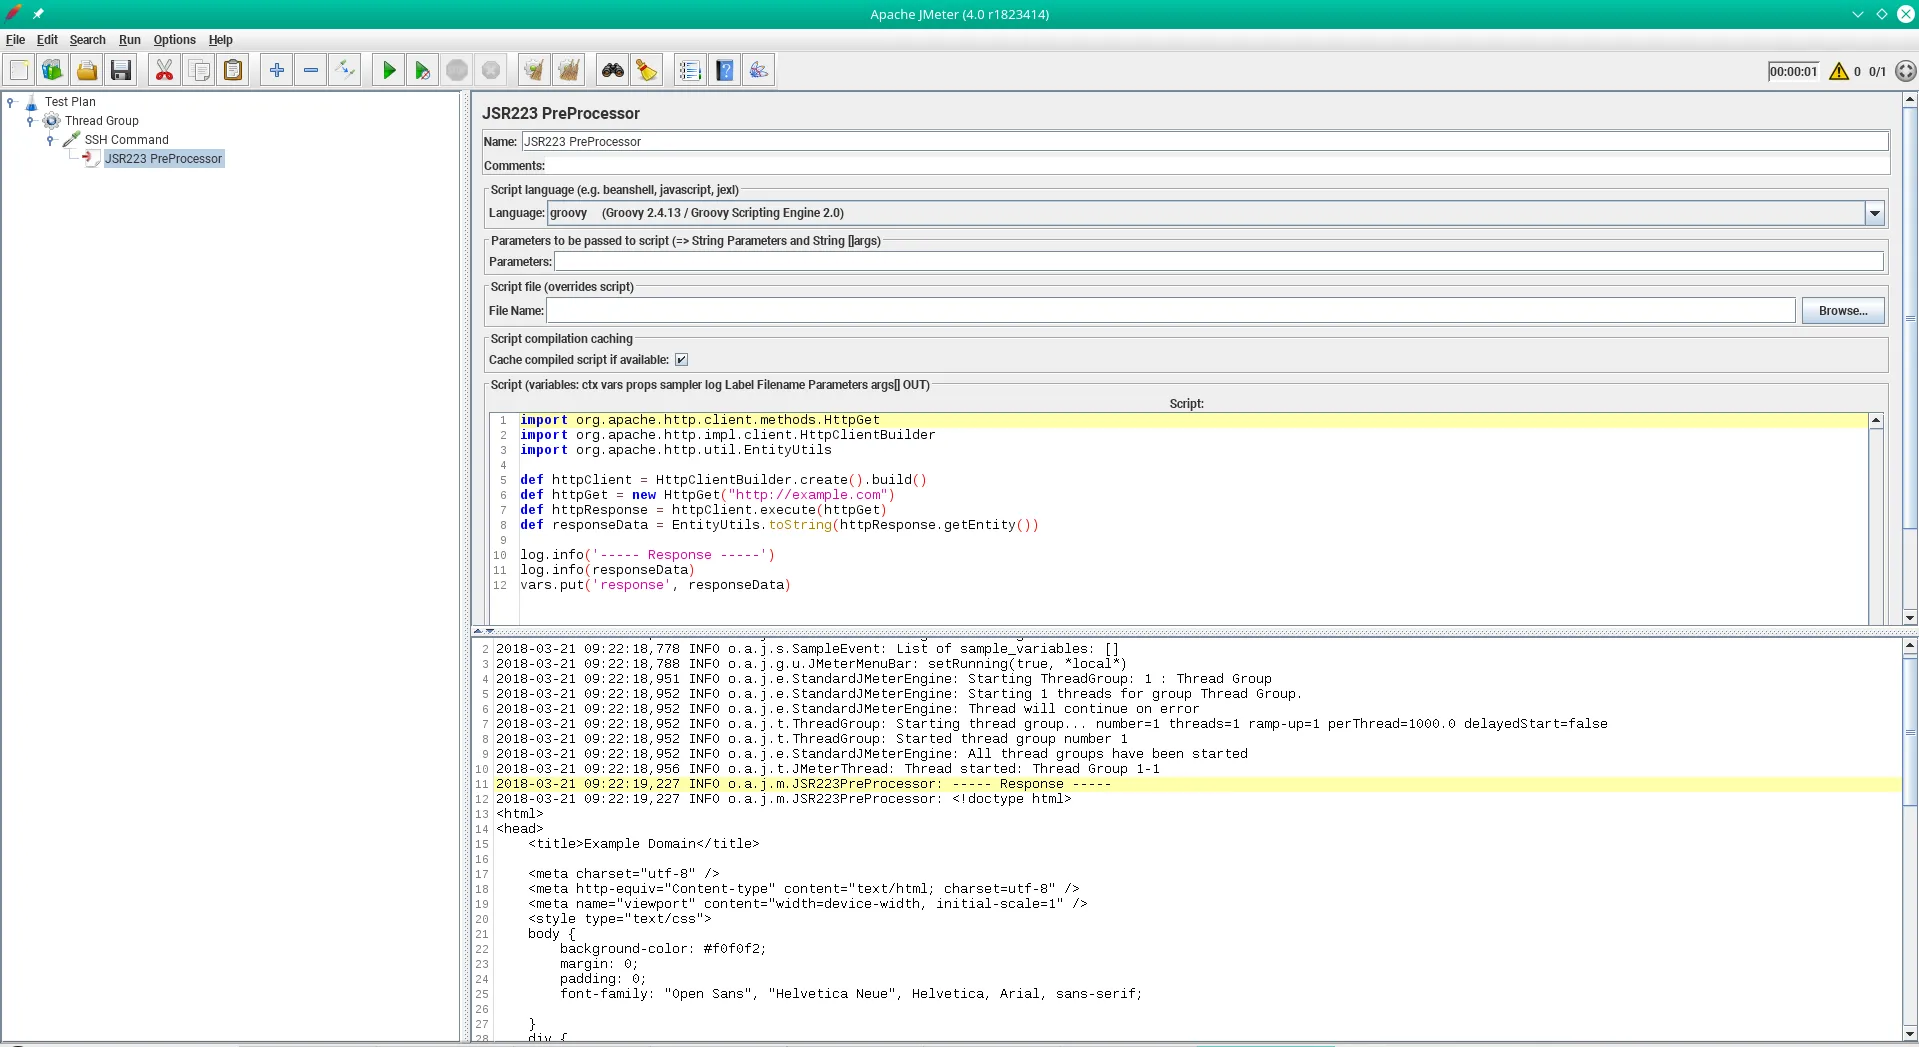The image size is (1919, 1047).
Task: Collapse the SSH Command tree node
Action: (50, 140)
